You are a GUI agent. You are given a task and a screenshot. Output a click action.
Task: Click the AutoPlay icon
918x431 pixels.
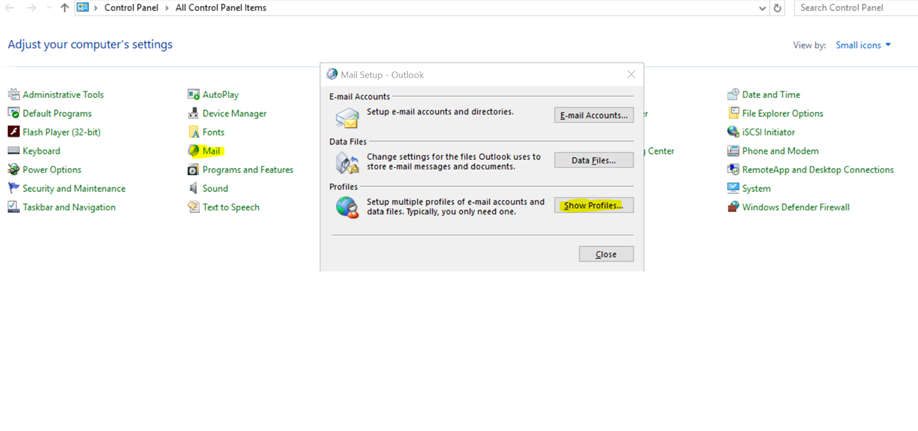click(193, 95)
